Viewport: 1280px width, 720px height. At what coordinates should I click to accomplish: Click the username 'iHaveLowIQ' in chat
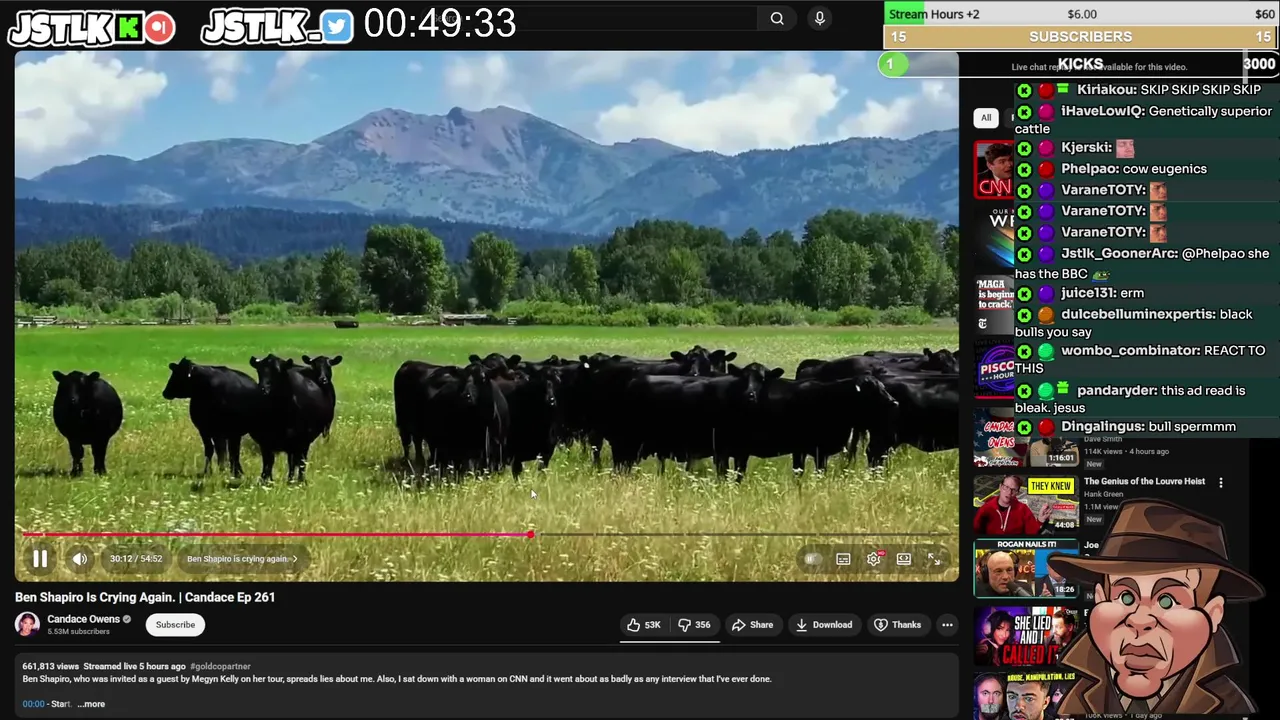point(1103,111)
